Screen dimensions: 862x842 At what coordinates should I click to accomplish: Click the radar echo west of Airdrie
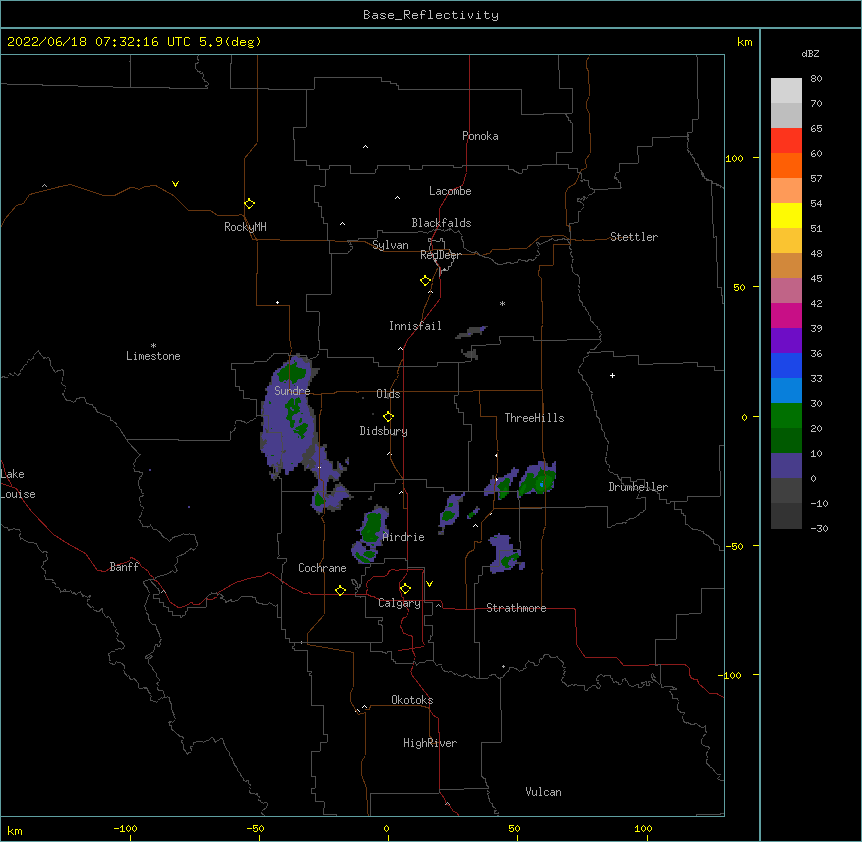371,534
